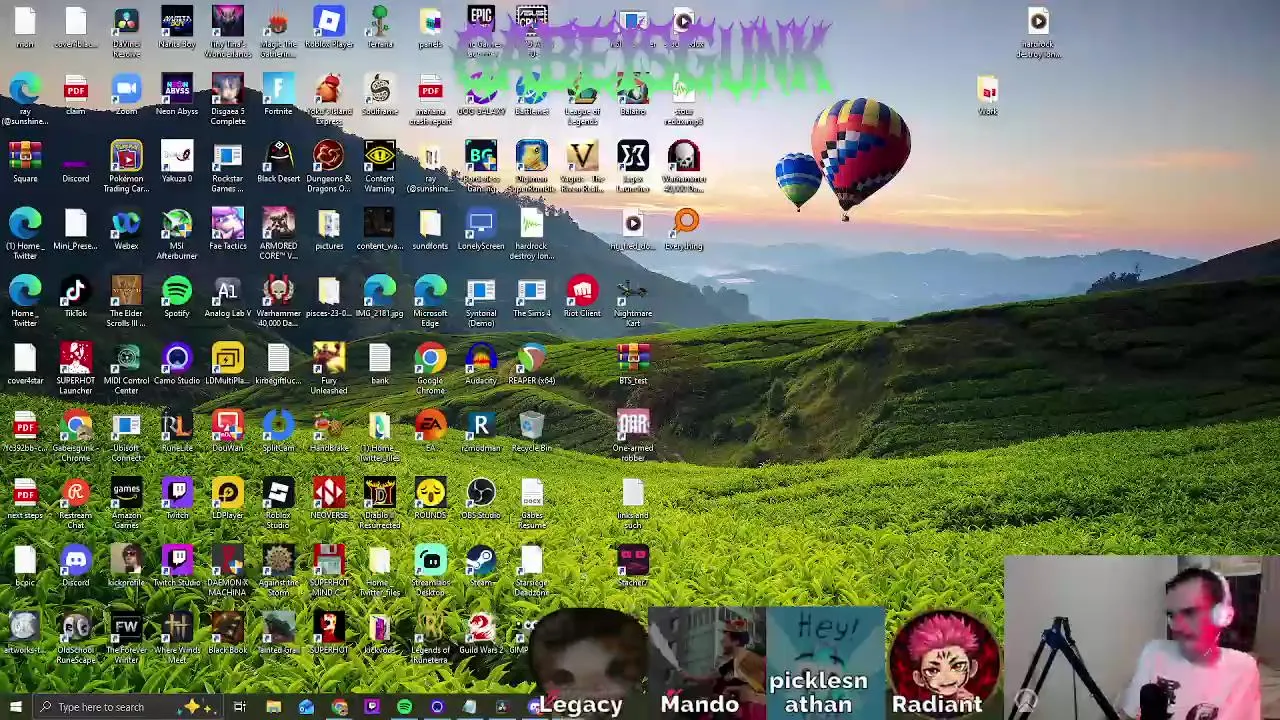
Task: Open File Explorer from the taskbar
Action: pyautogui.click(x=273, y=707)
